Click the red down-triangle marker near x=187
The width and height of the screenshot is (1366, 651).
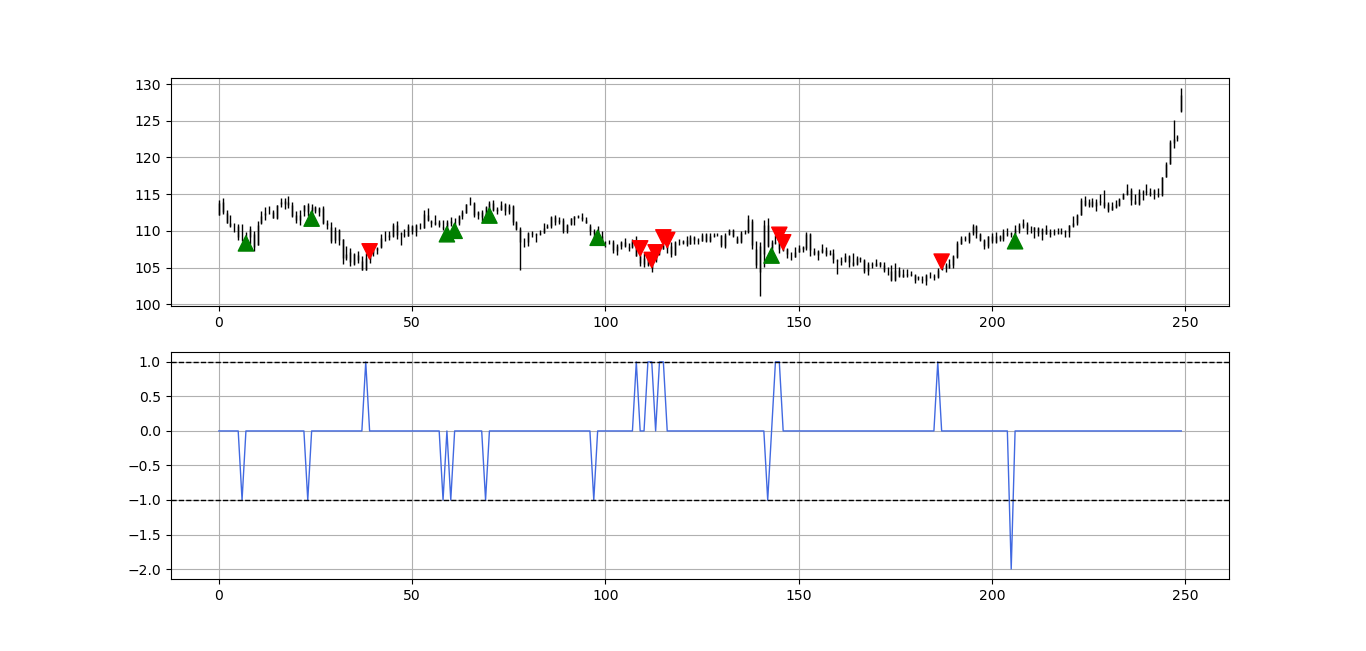(x=941, y=262)
